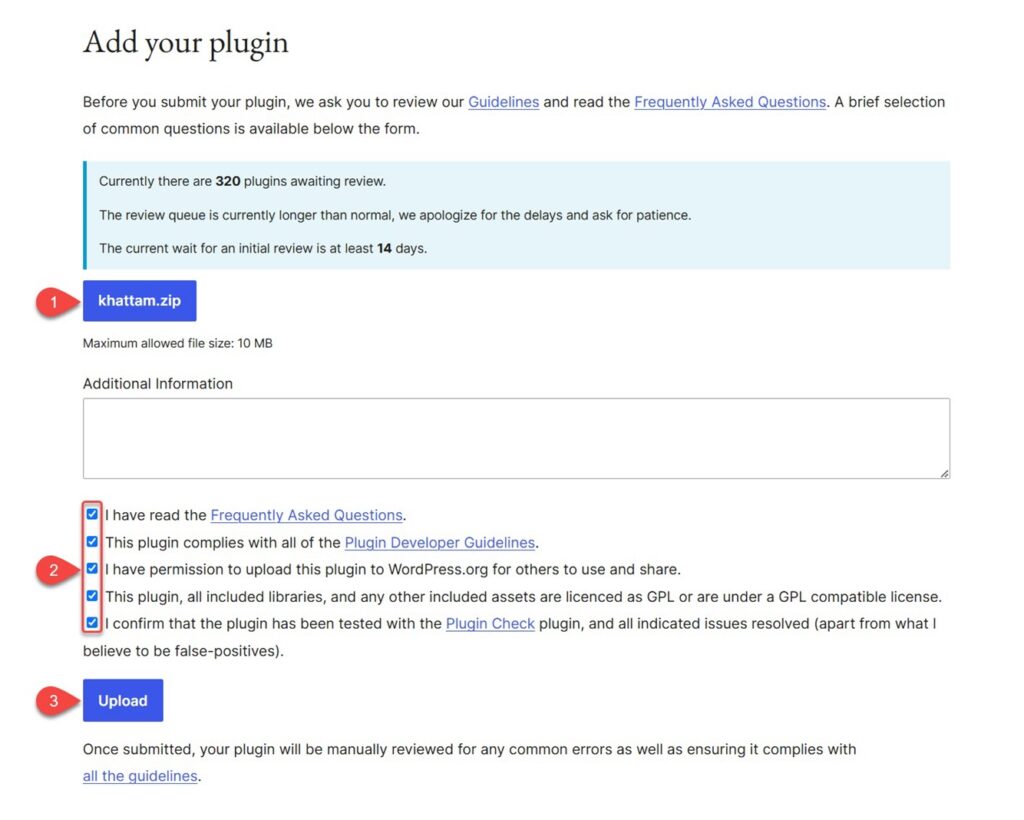The height and width of the screenshot is (820, 1024).
Task: Visit the Plugin Check link
Action: tap(490, 624)
